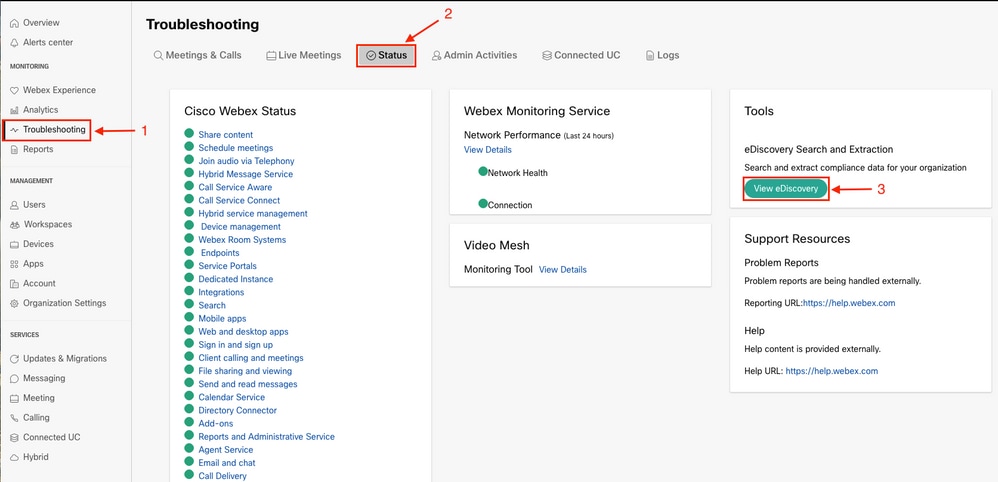Click the person icon on Admin Activities tab

(437, 56)
